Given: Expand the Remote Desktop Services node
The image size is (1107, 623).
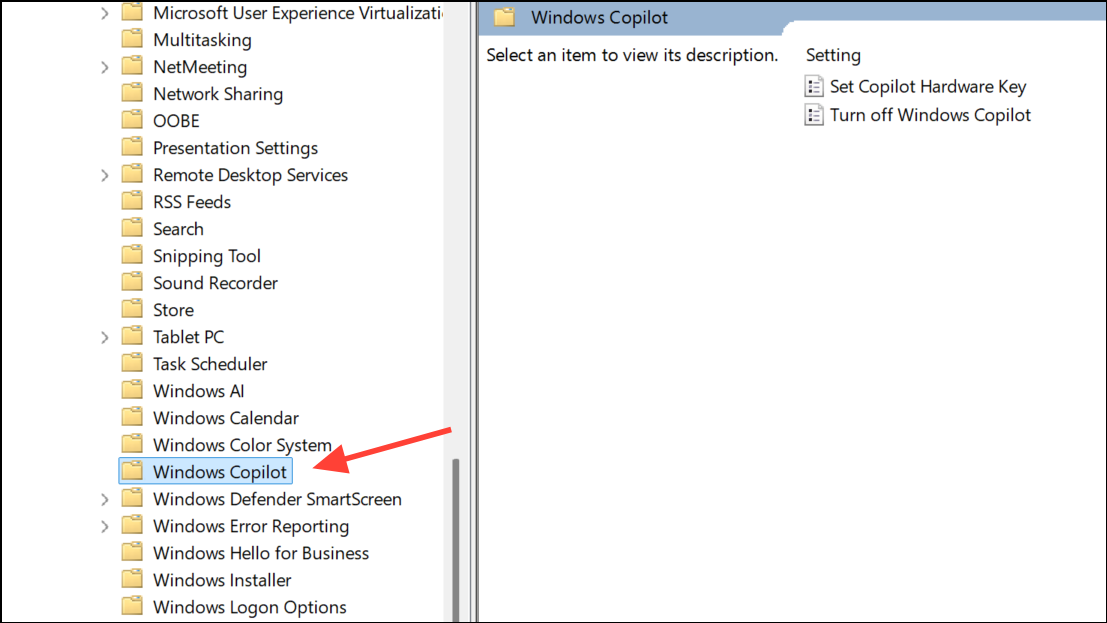Looking at the screenshot, I should (105, 175).
